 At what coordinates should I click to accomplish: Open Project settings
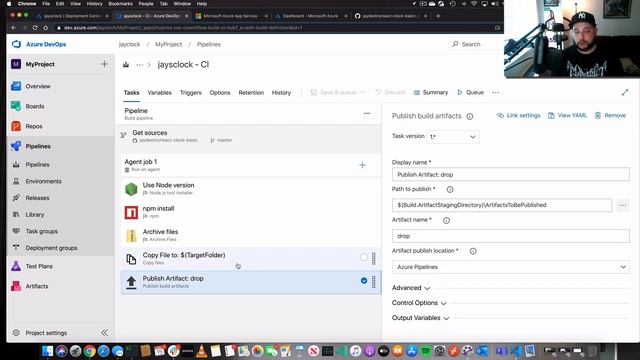(x=46, y=333)
